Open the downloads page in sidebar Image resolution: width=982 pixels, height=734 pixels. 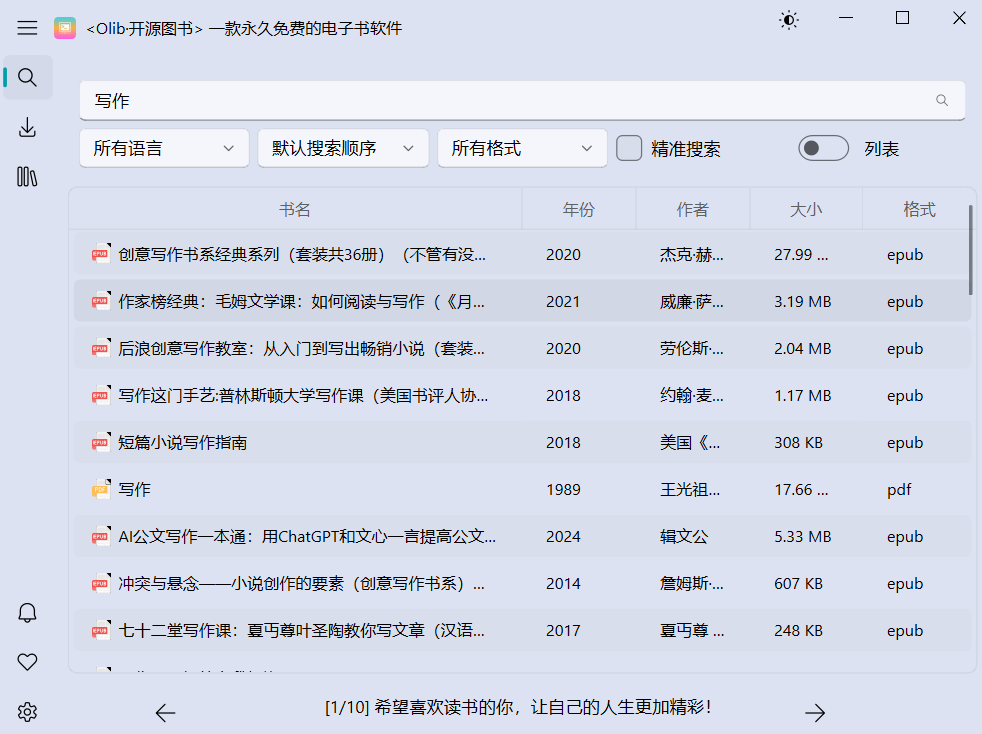(27, 127)
